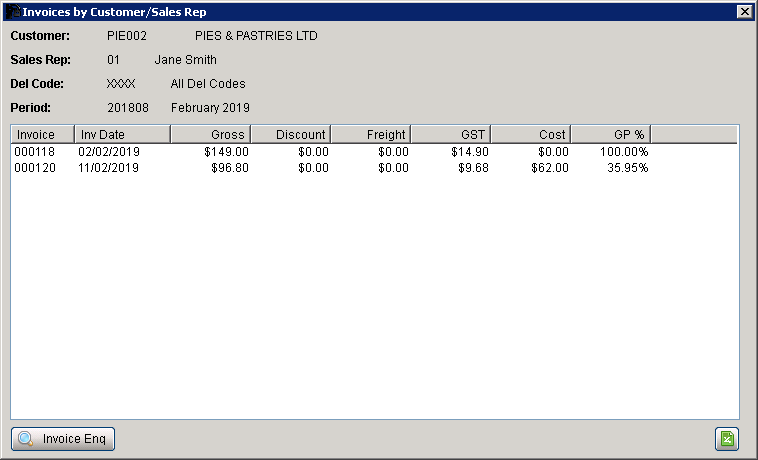This screenshot has width=758, height=460.
Task: Click the All Del Codes text
Action: tap(208, 84)
